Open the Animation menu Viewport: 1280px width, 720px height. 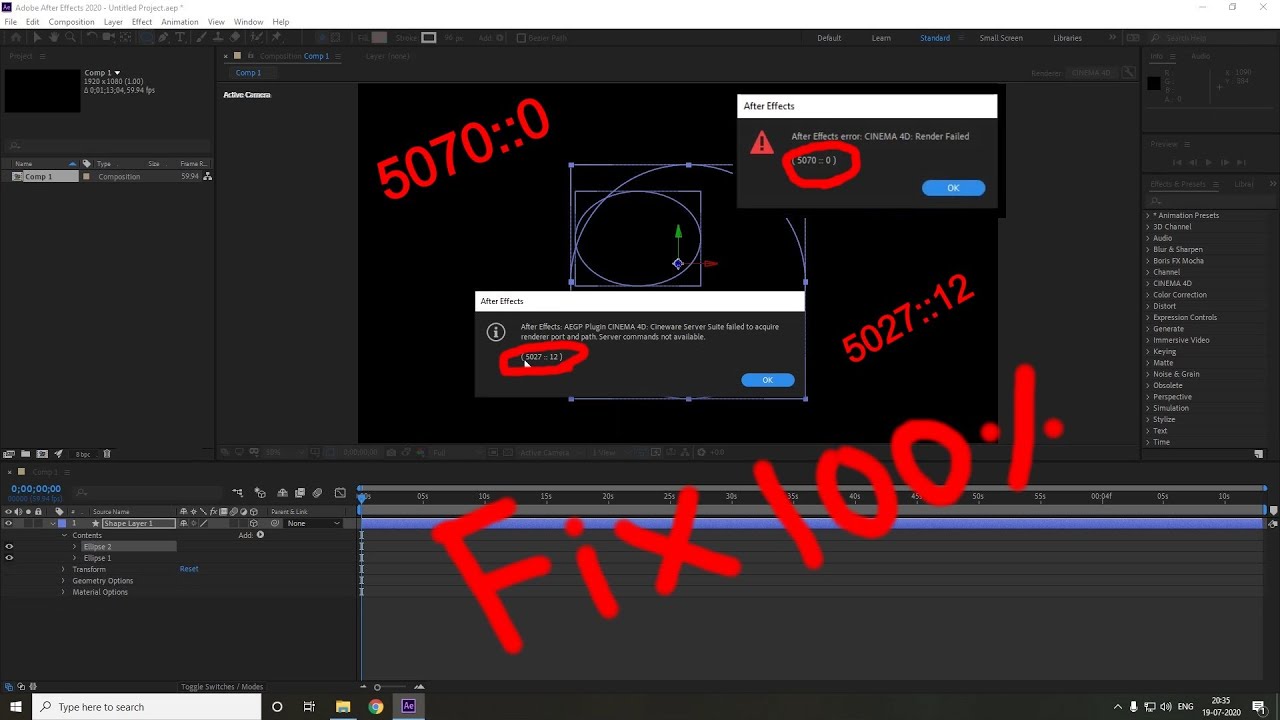pos(180,22)
